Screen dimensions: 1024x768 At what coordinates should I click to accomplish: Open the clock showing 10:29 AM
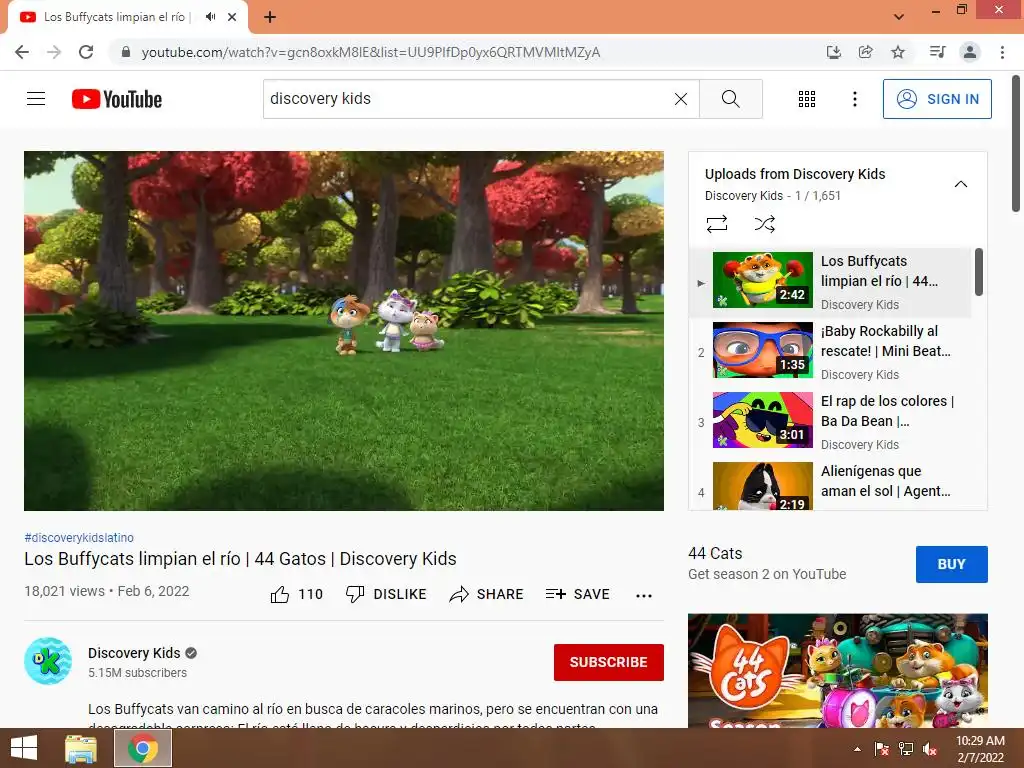tap(980, 749)
